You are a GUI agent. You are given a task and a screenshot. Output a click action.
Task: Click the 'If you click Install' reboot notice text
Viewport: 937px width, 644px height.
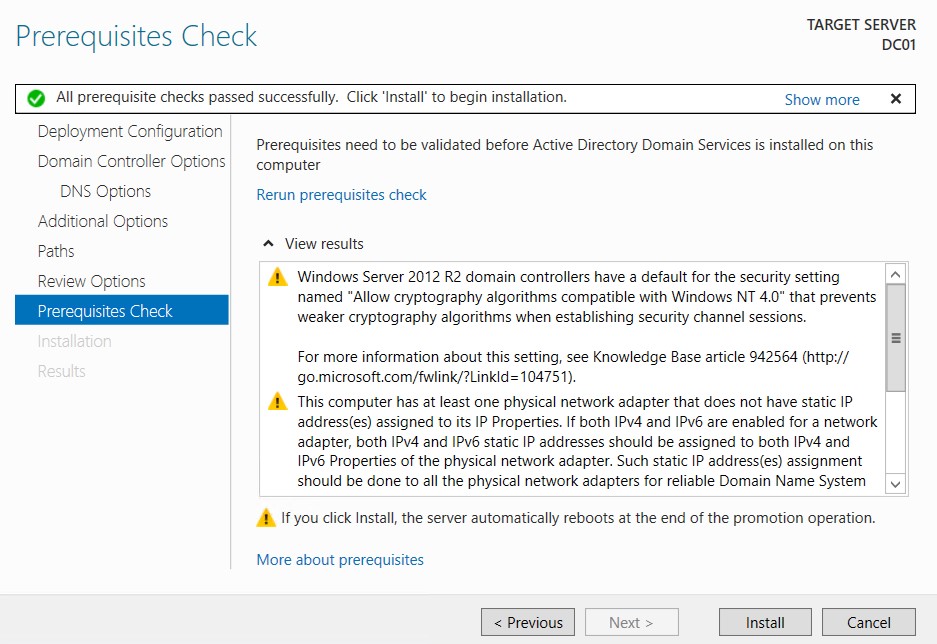578,517
